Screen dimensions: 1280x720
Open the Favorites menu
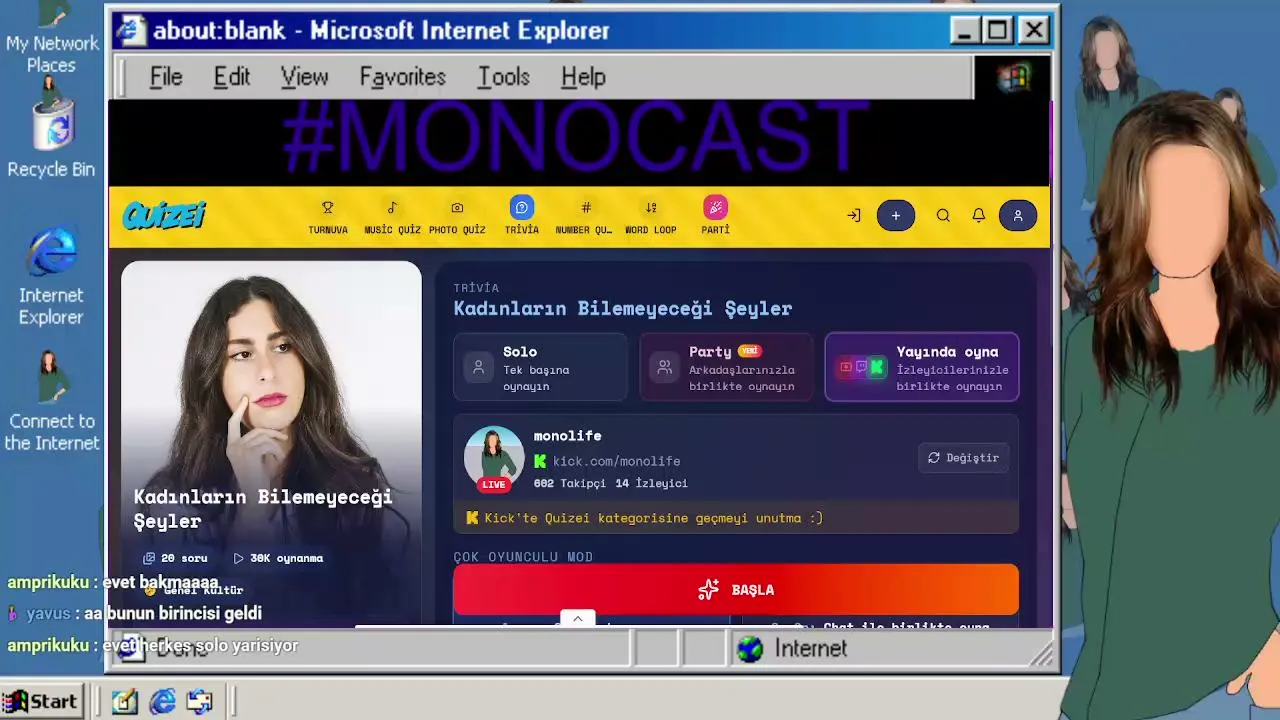[403, 77]
